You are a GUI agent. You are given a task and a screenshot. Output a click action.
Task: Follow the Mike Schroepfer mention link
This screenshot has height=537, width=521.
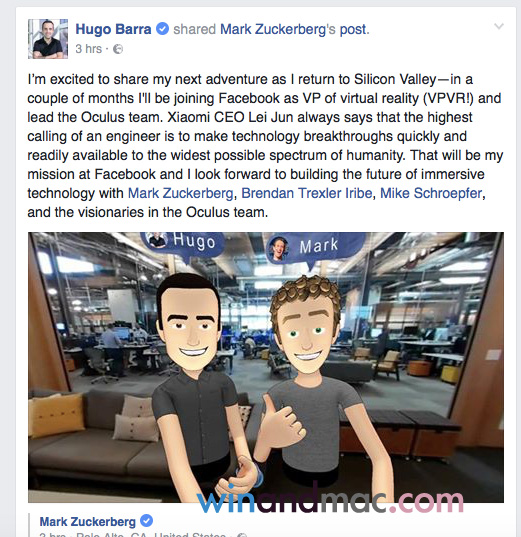pyautogui.click(x=431, y=193)
